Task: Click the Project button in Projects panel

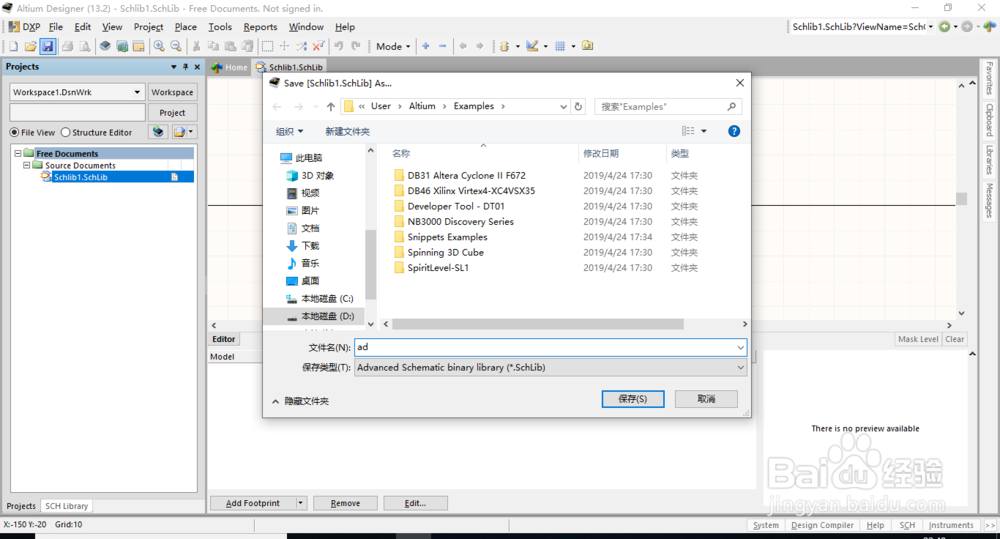Action: [172, 112]
